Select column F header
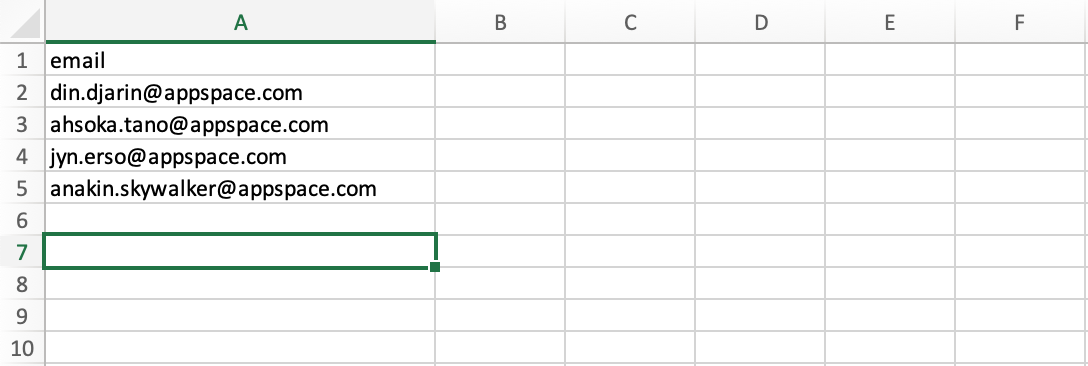This screenshot has height=366, width=1088. (1020, 22)
